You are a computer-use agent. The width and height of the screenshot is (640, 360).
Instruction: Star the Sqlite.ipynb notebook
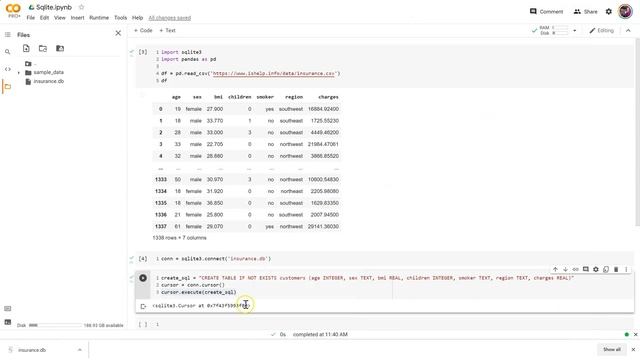coord(81,7)
